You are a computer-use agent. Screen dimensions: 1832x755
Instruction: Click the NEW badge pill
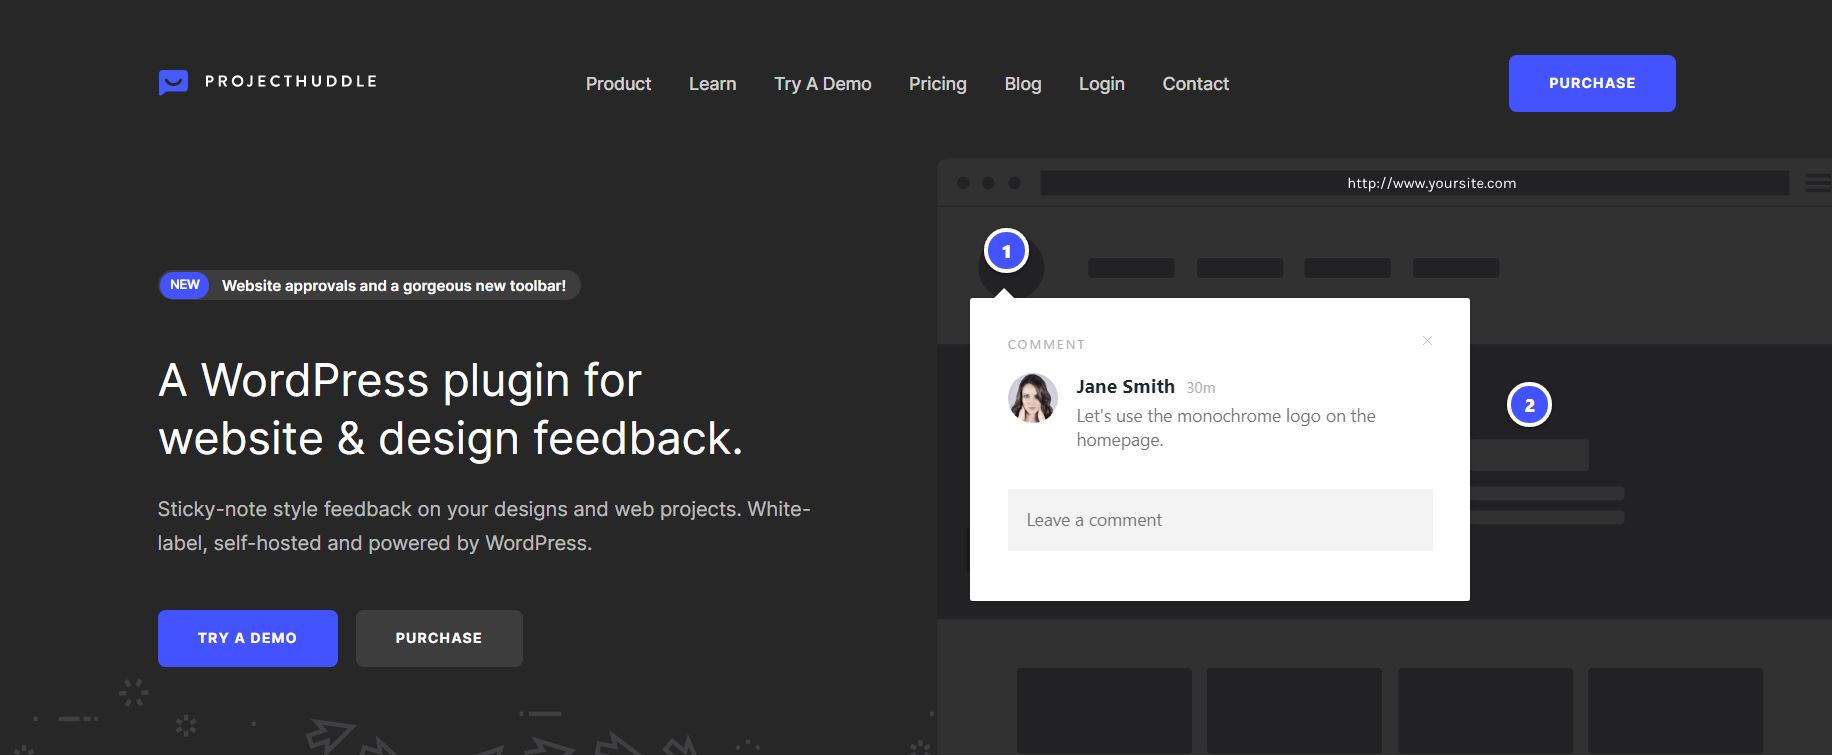pos(184,285)
